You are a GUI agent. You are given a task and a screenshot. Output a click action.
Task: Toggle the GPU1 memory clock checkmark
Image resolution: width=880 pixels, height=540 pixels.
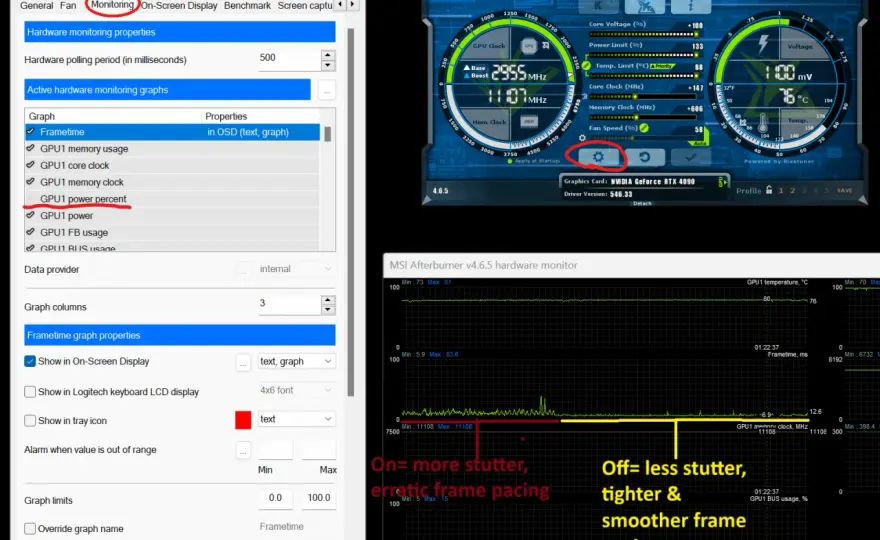[x=30, y=182]
